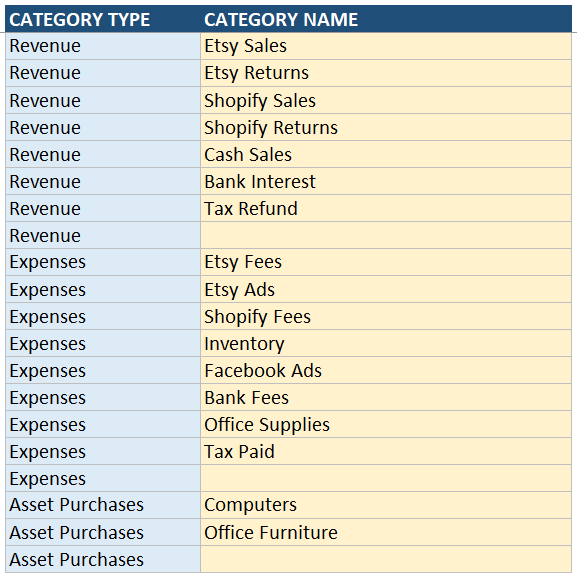Viewport: 577px width, 582px height.
Task: Click the Asset Purchases cell with no category name
Action: 103,559
